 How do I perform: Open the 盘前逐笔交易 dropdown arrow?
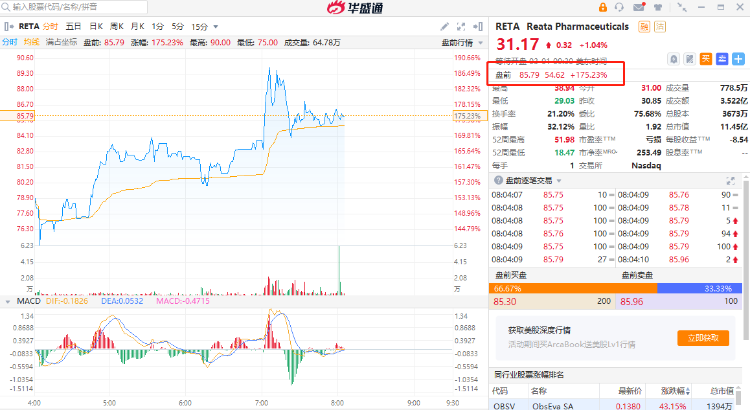tap(559, 181)
